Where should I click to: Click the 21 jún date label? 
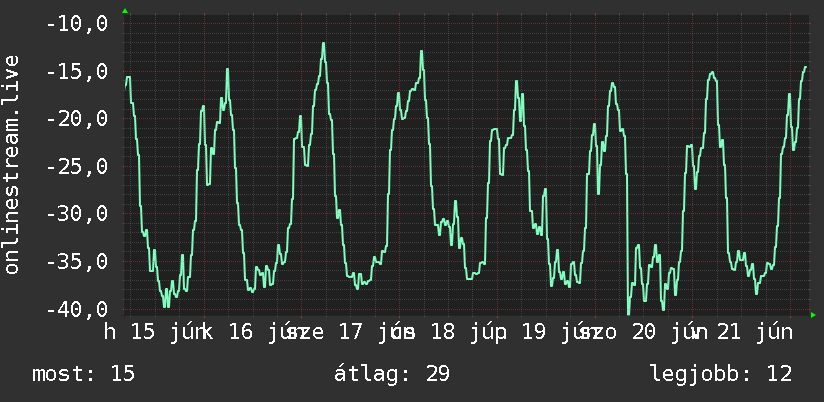tap(756, 332)
